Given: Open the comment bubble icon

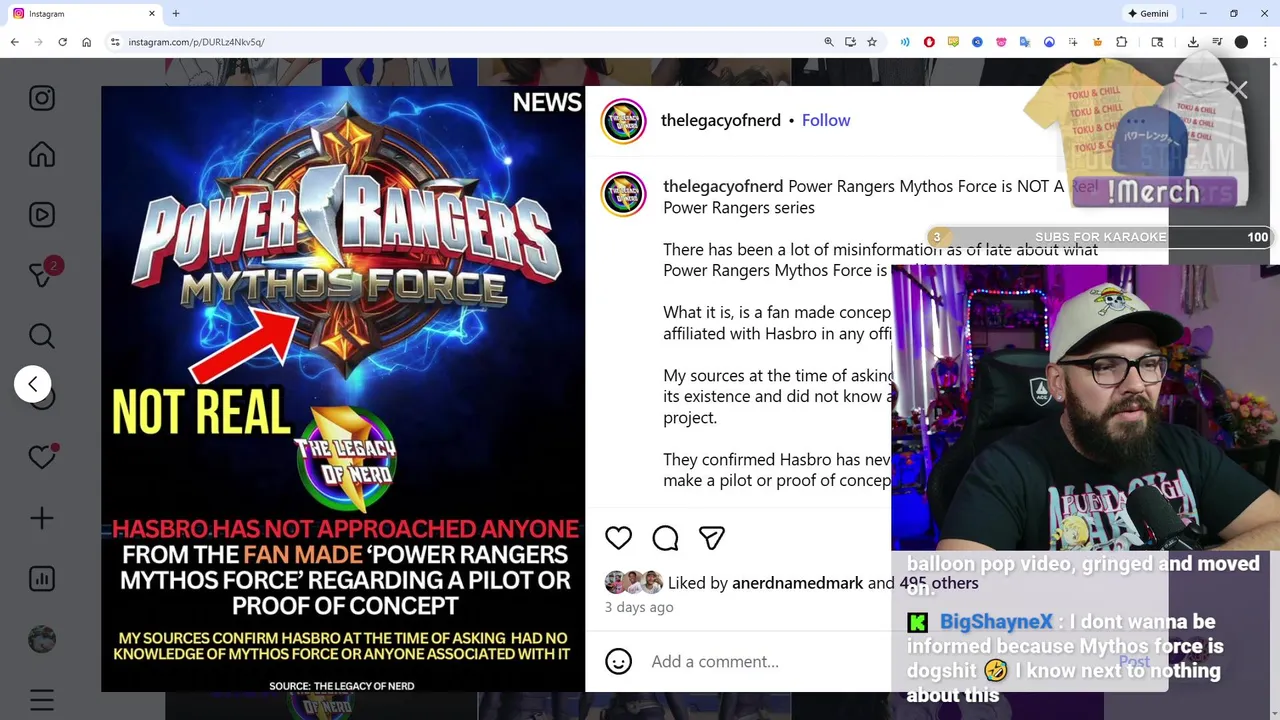Looking at the screenshot, I should [x=665, y=538].
